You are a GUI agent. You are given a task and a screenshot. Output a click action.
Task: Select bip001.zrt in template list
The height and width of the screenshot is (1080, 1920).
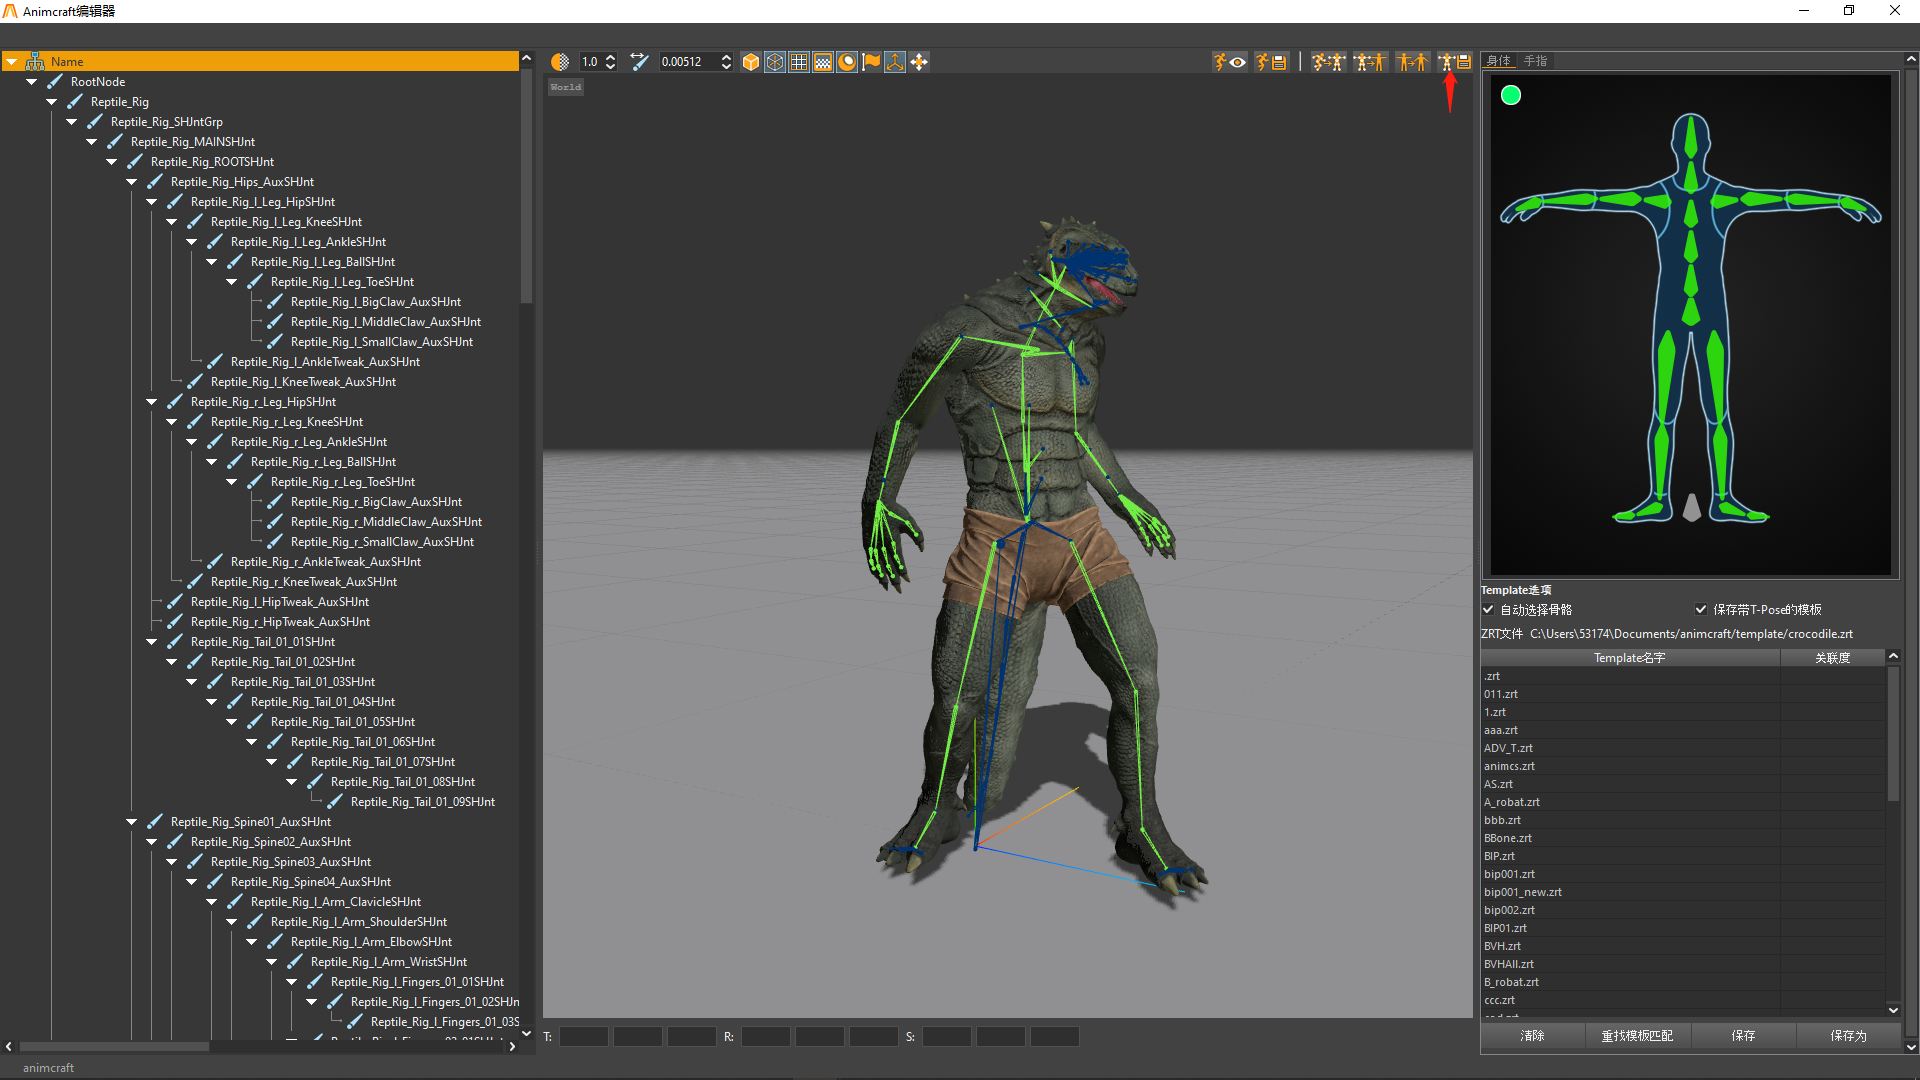[x=1509, y=874]
